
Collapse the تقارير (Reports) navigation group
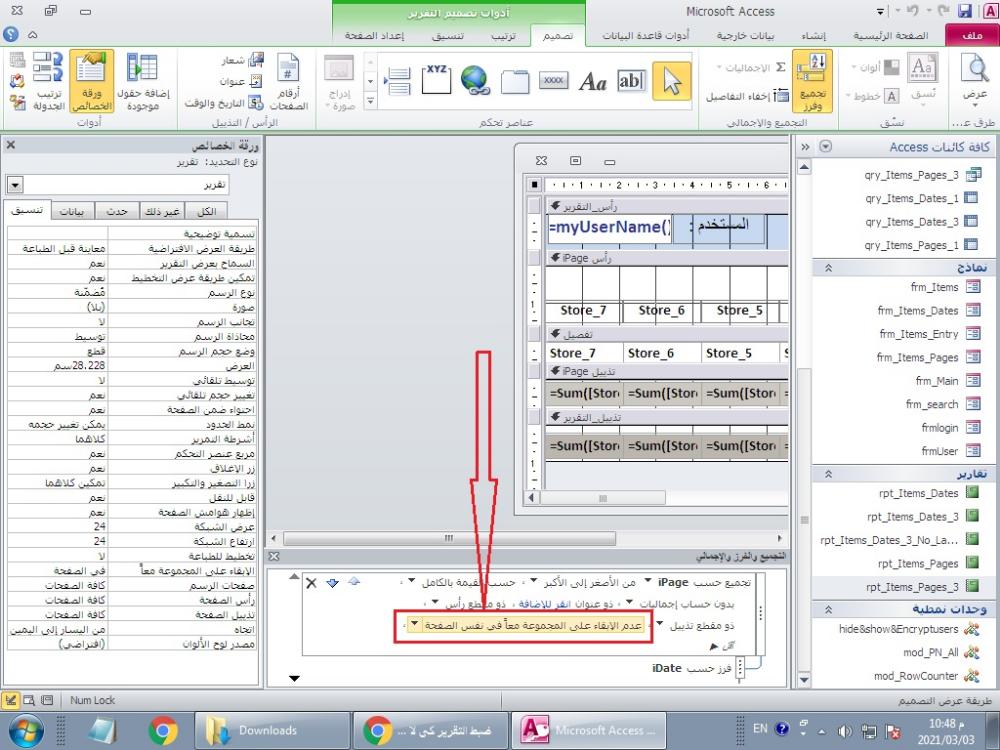(x=828, y=473)
